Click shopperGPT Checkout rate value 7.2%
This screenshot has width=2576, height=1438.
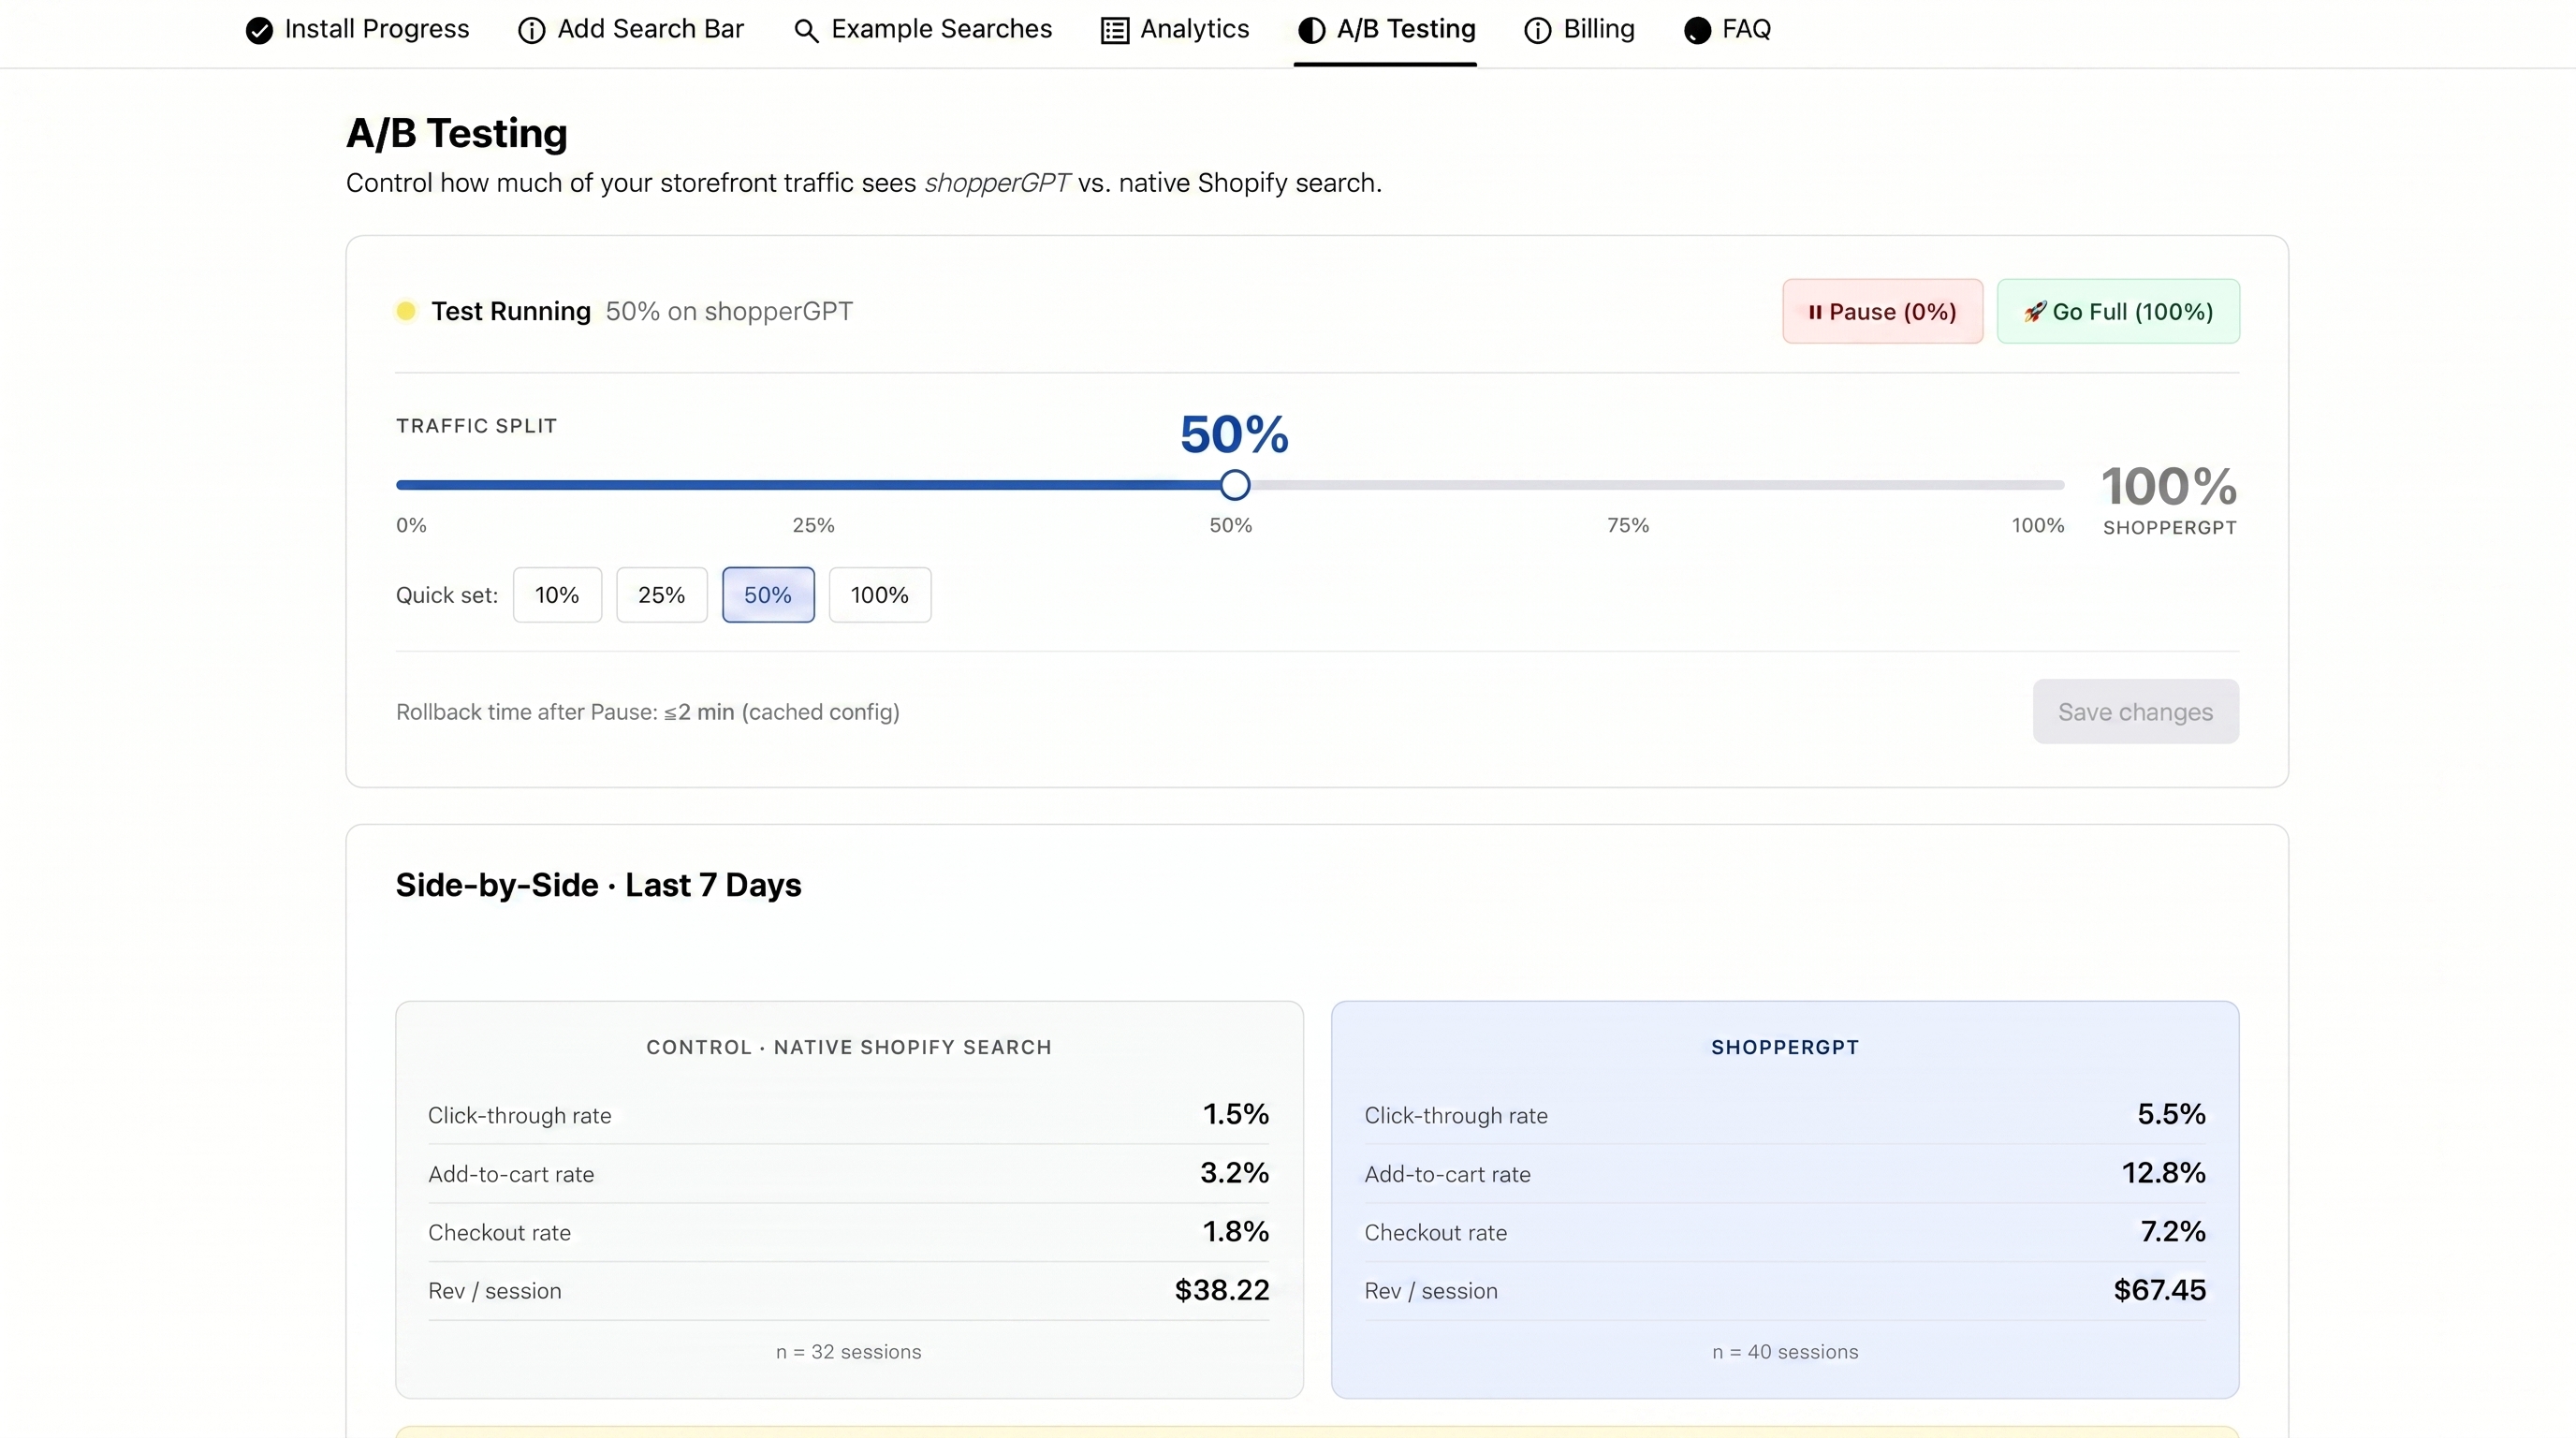coord(2173,1231)
